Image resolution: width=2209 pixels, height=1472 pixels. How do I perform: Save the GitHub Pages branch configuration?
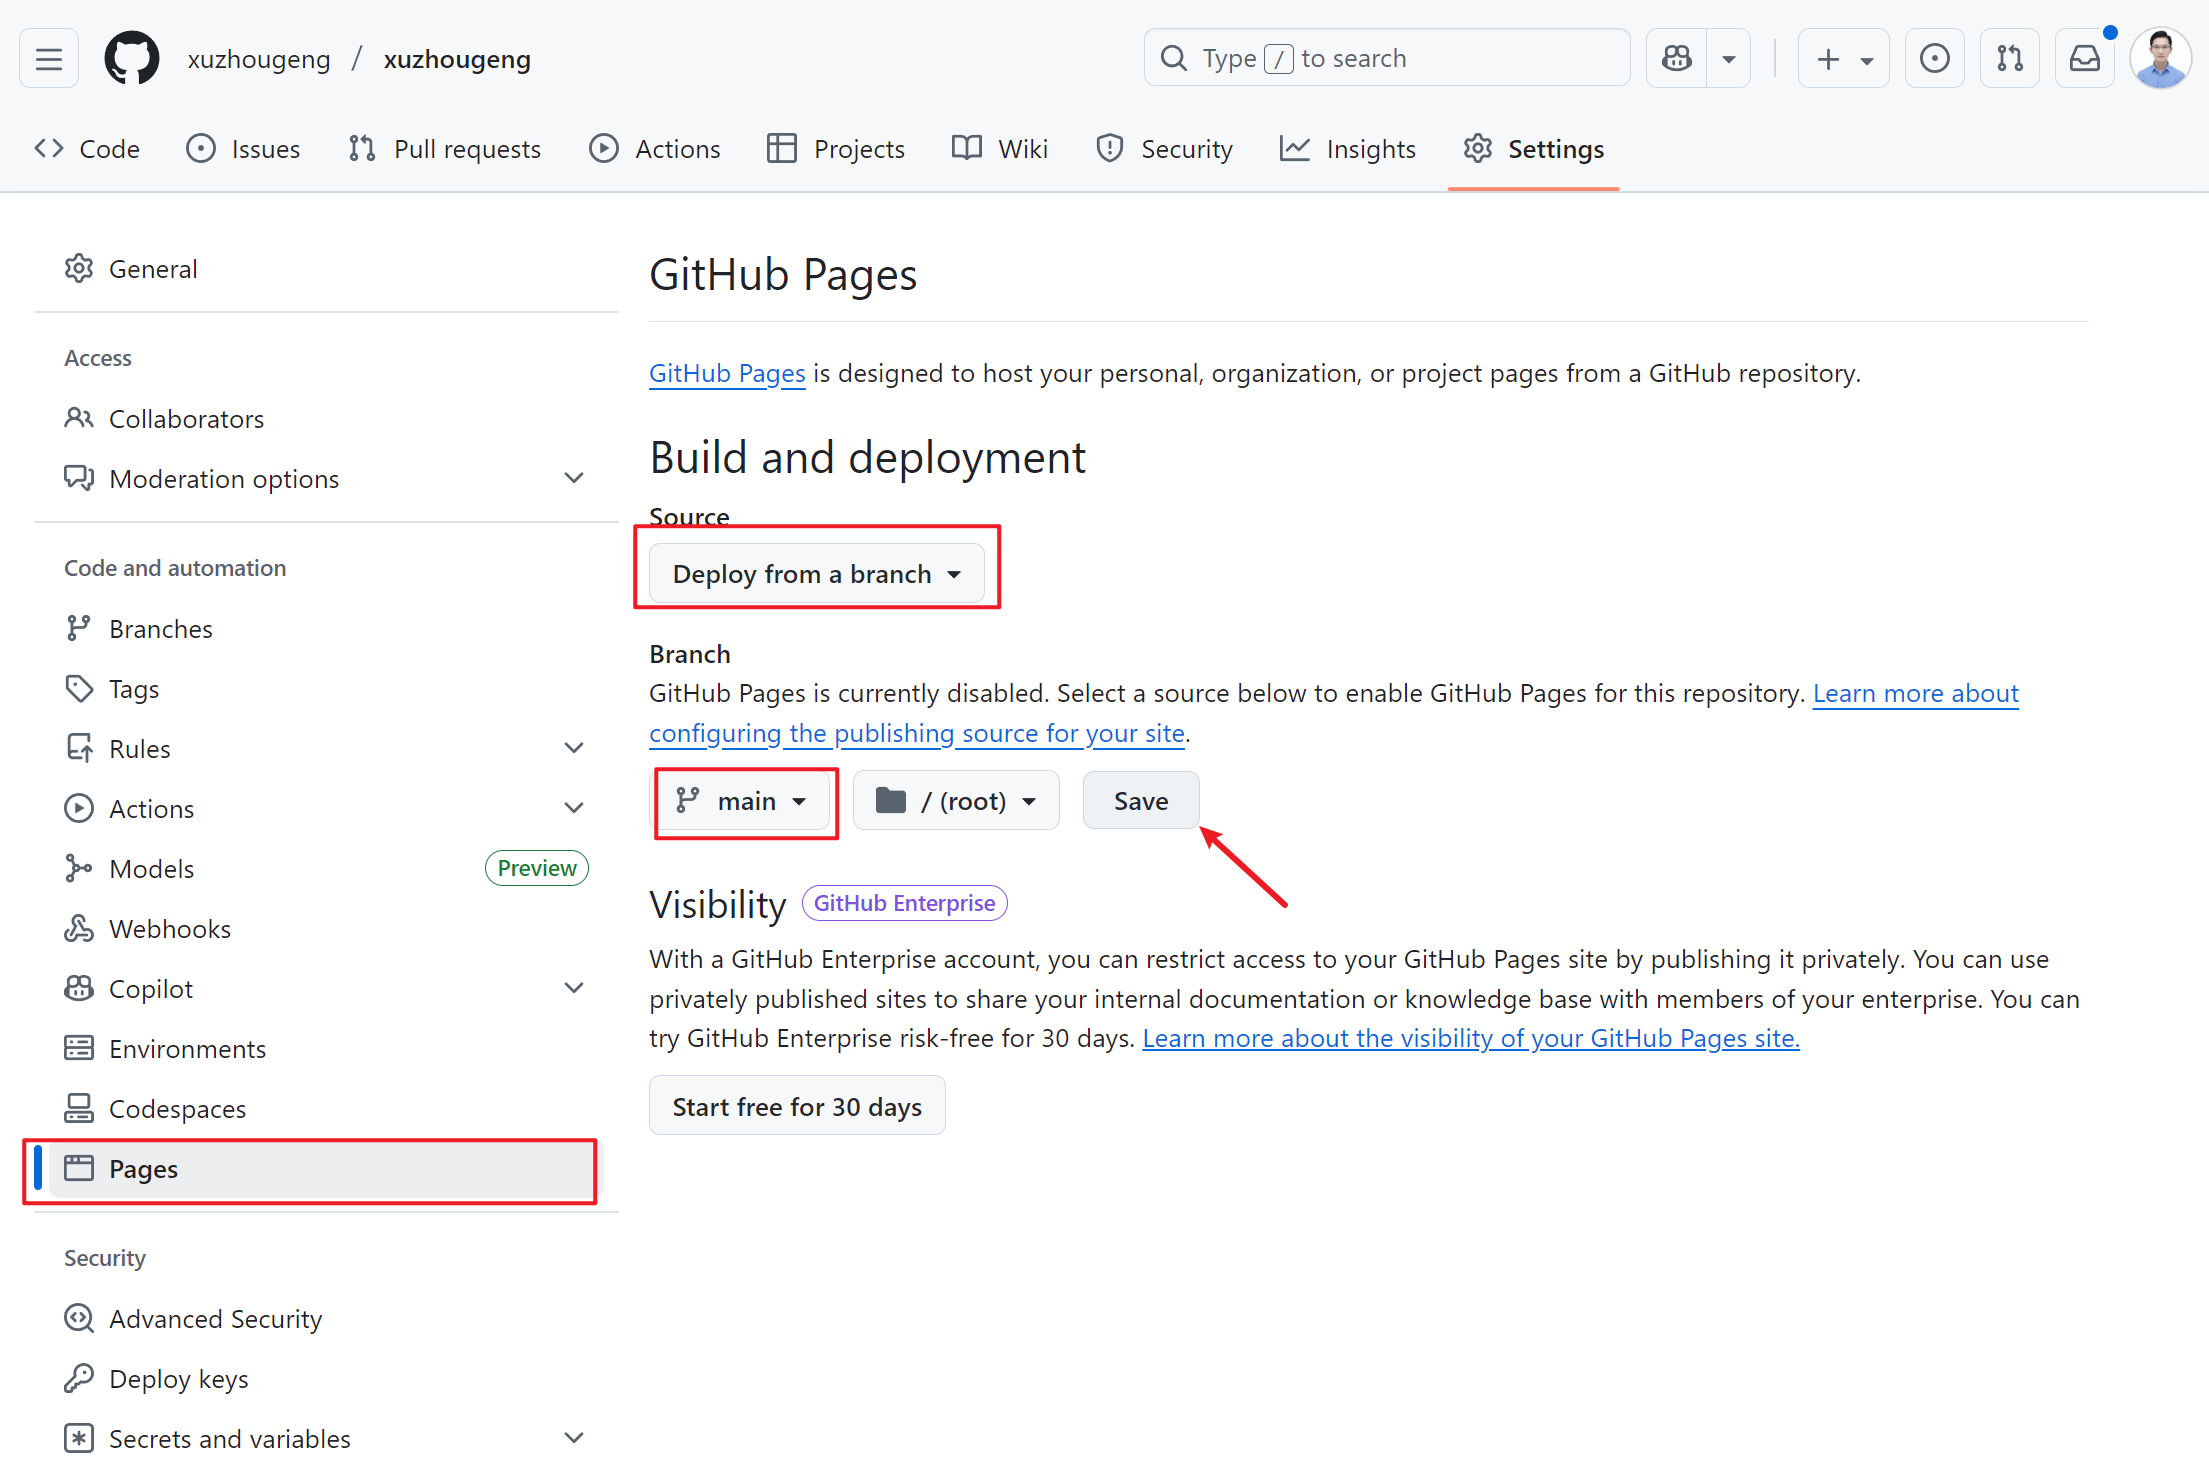[x=1140, y=800]
